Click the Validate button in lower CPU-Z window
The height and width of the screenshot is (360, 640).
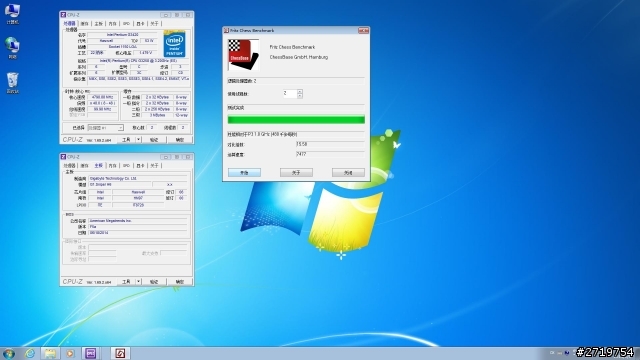pos(154,282)
